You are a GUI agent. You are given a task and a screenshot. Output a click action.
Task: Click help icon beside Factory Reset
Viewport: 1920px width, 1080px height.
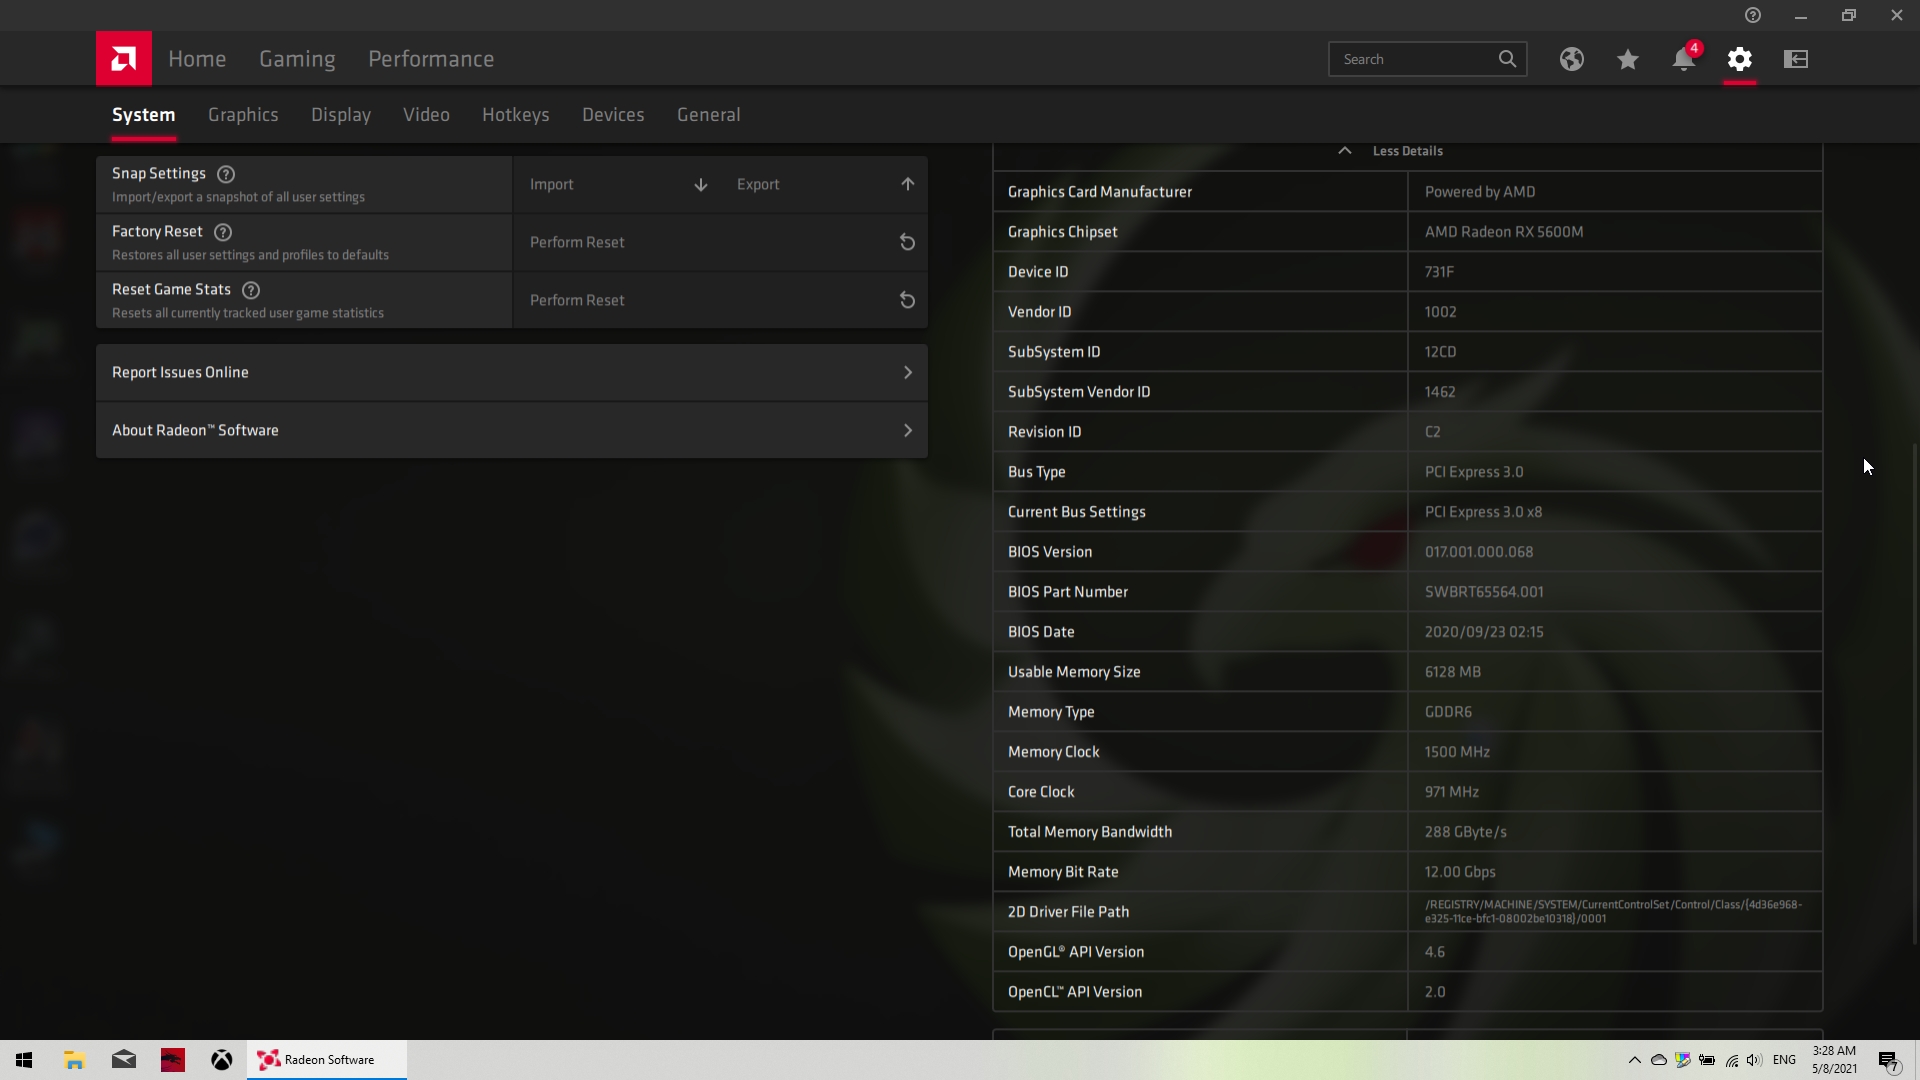[223, 232]
